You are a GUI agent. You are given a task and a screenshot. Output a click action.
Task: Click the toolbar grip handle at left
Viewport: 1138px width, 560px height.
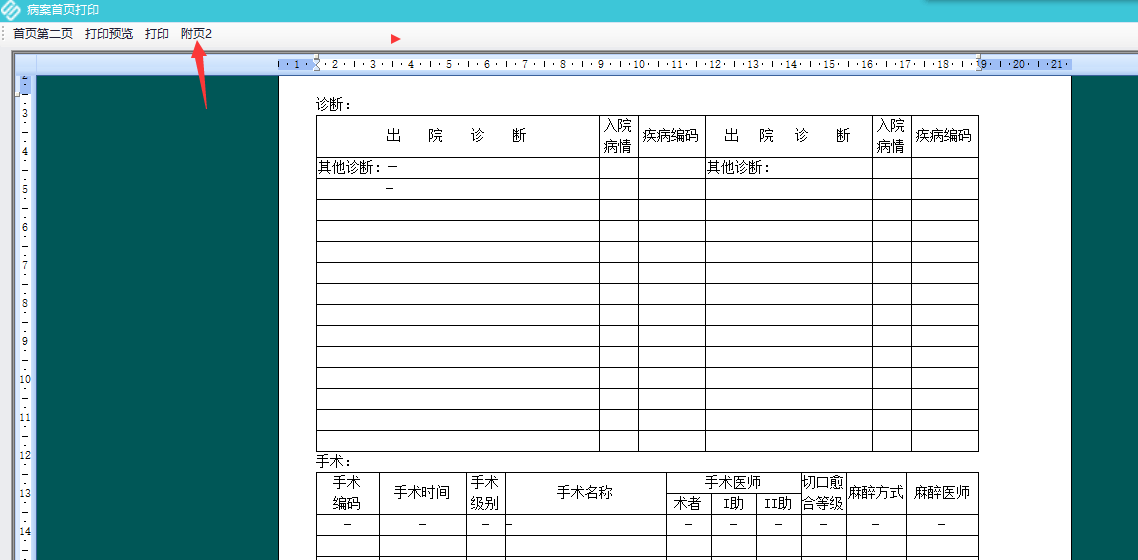pos(4,34)
